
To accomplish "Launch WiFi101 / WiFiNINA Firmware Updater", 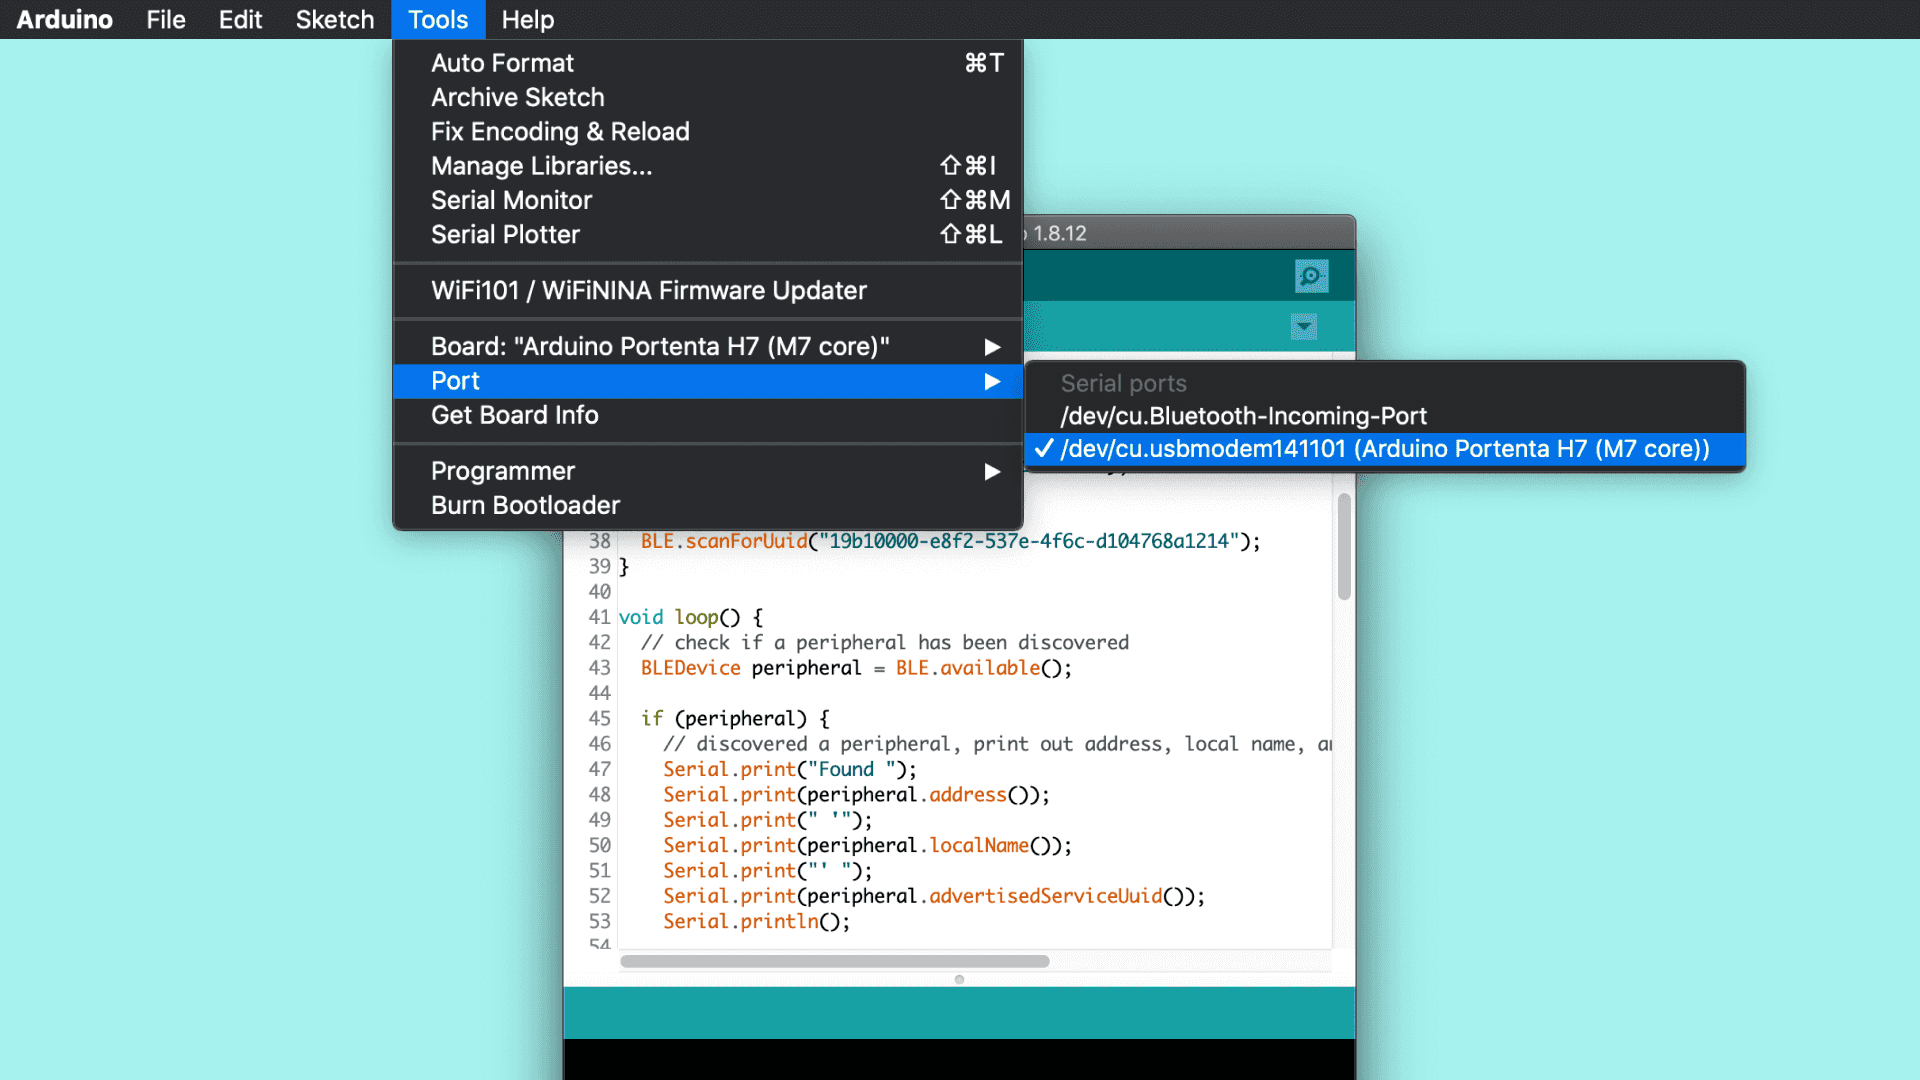I will [x=648, y=290].
